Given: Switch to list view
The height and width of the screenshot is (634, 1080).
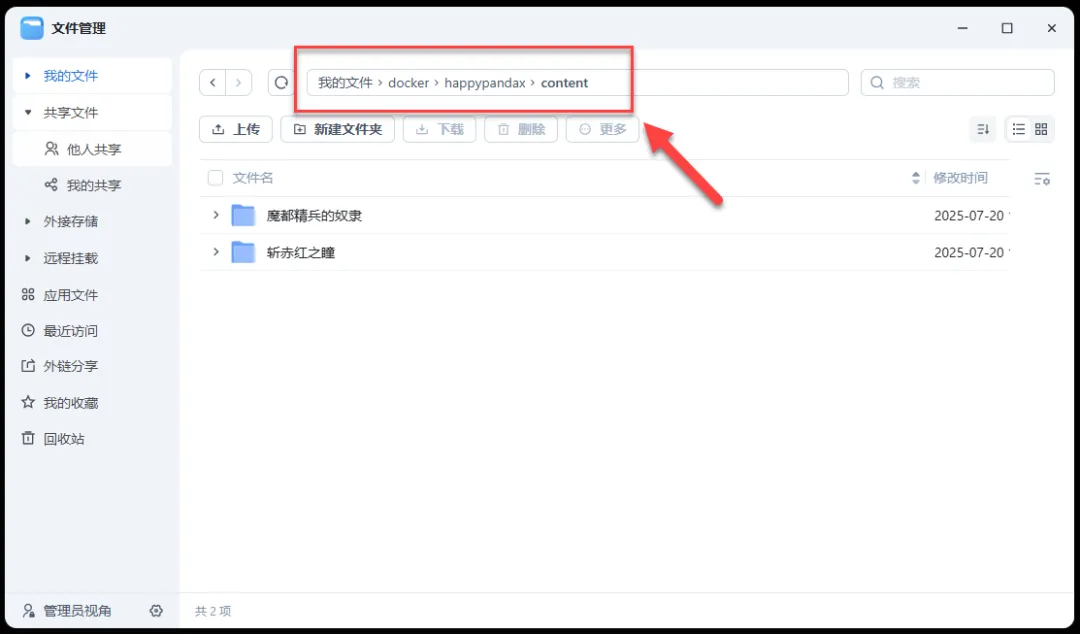Looking at the screenshot, I should 1019,129.
